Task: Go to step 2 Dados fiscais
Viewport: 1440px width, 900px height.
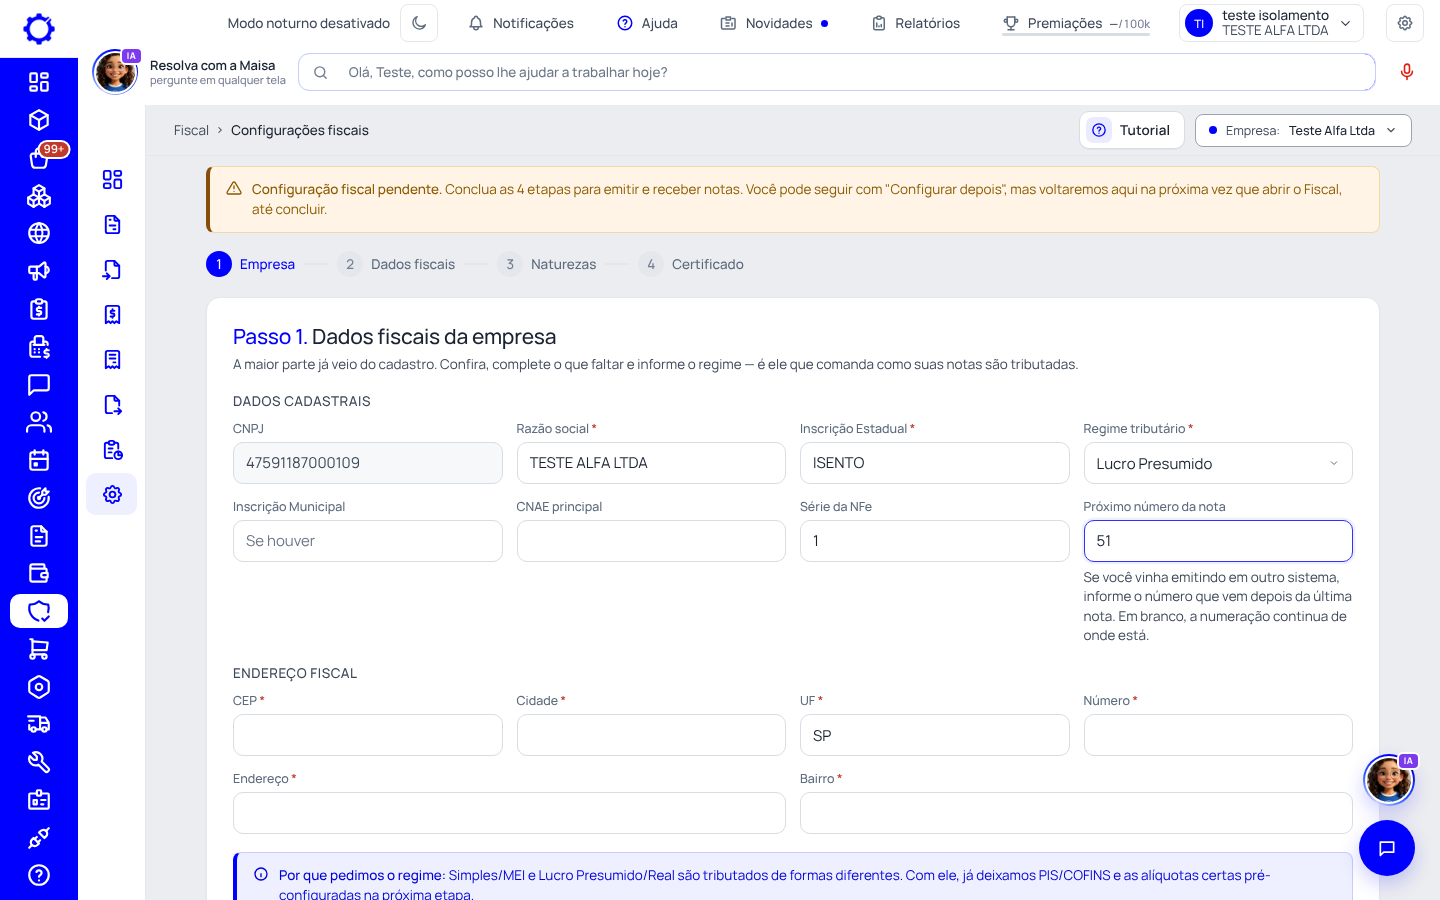Action: (x=397, y=264)
